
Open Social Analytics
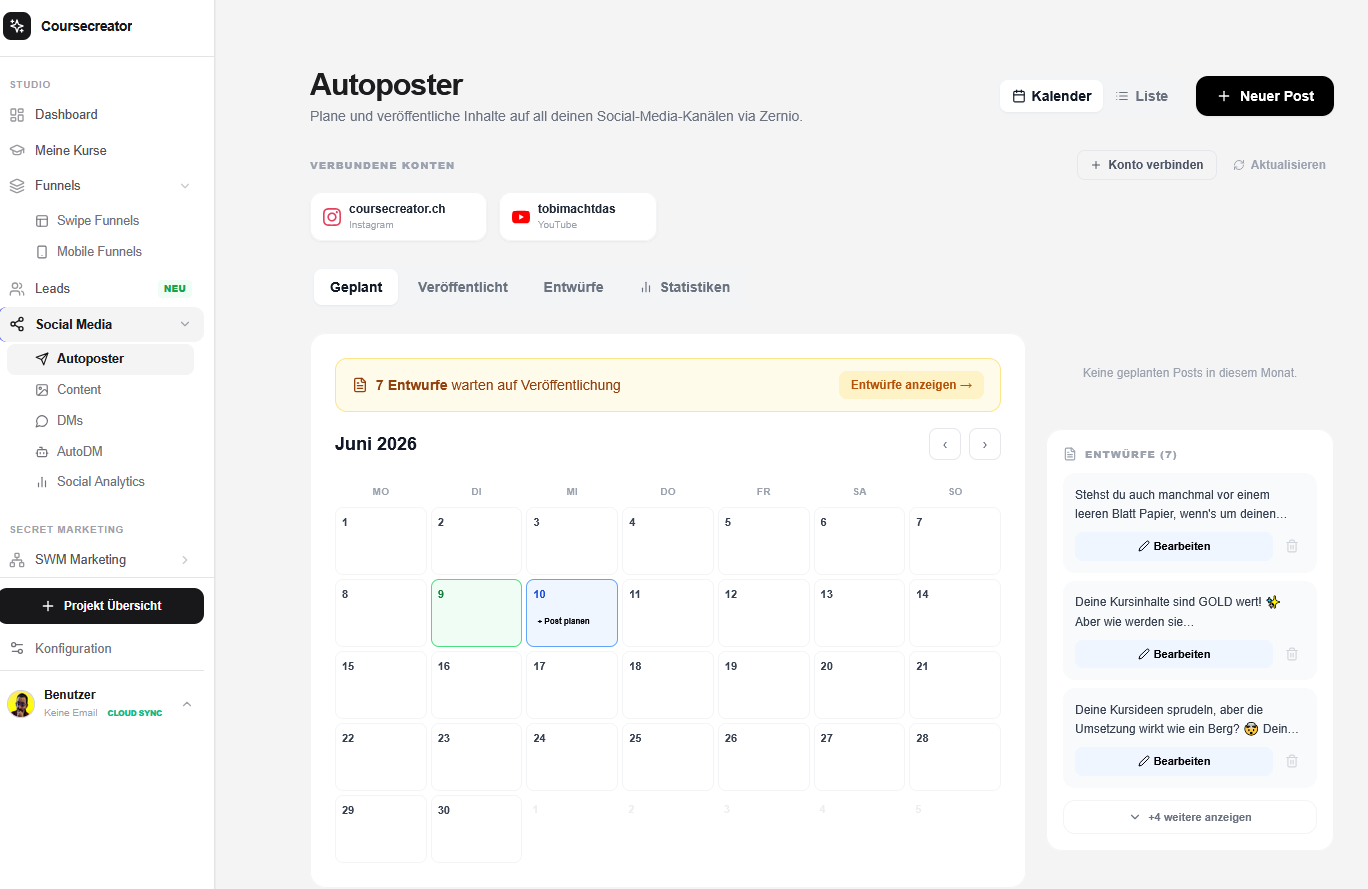point(100,481)
